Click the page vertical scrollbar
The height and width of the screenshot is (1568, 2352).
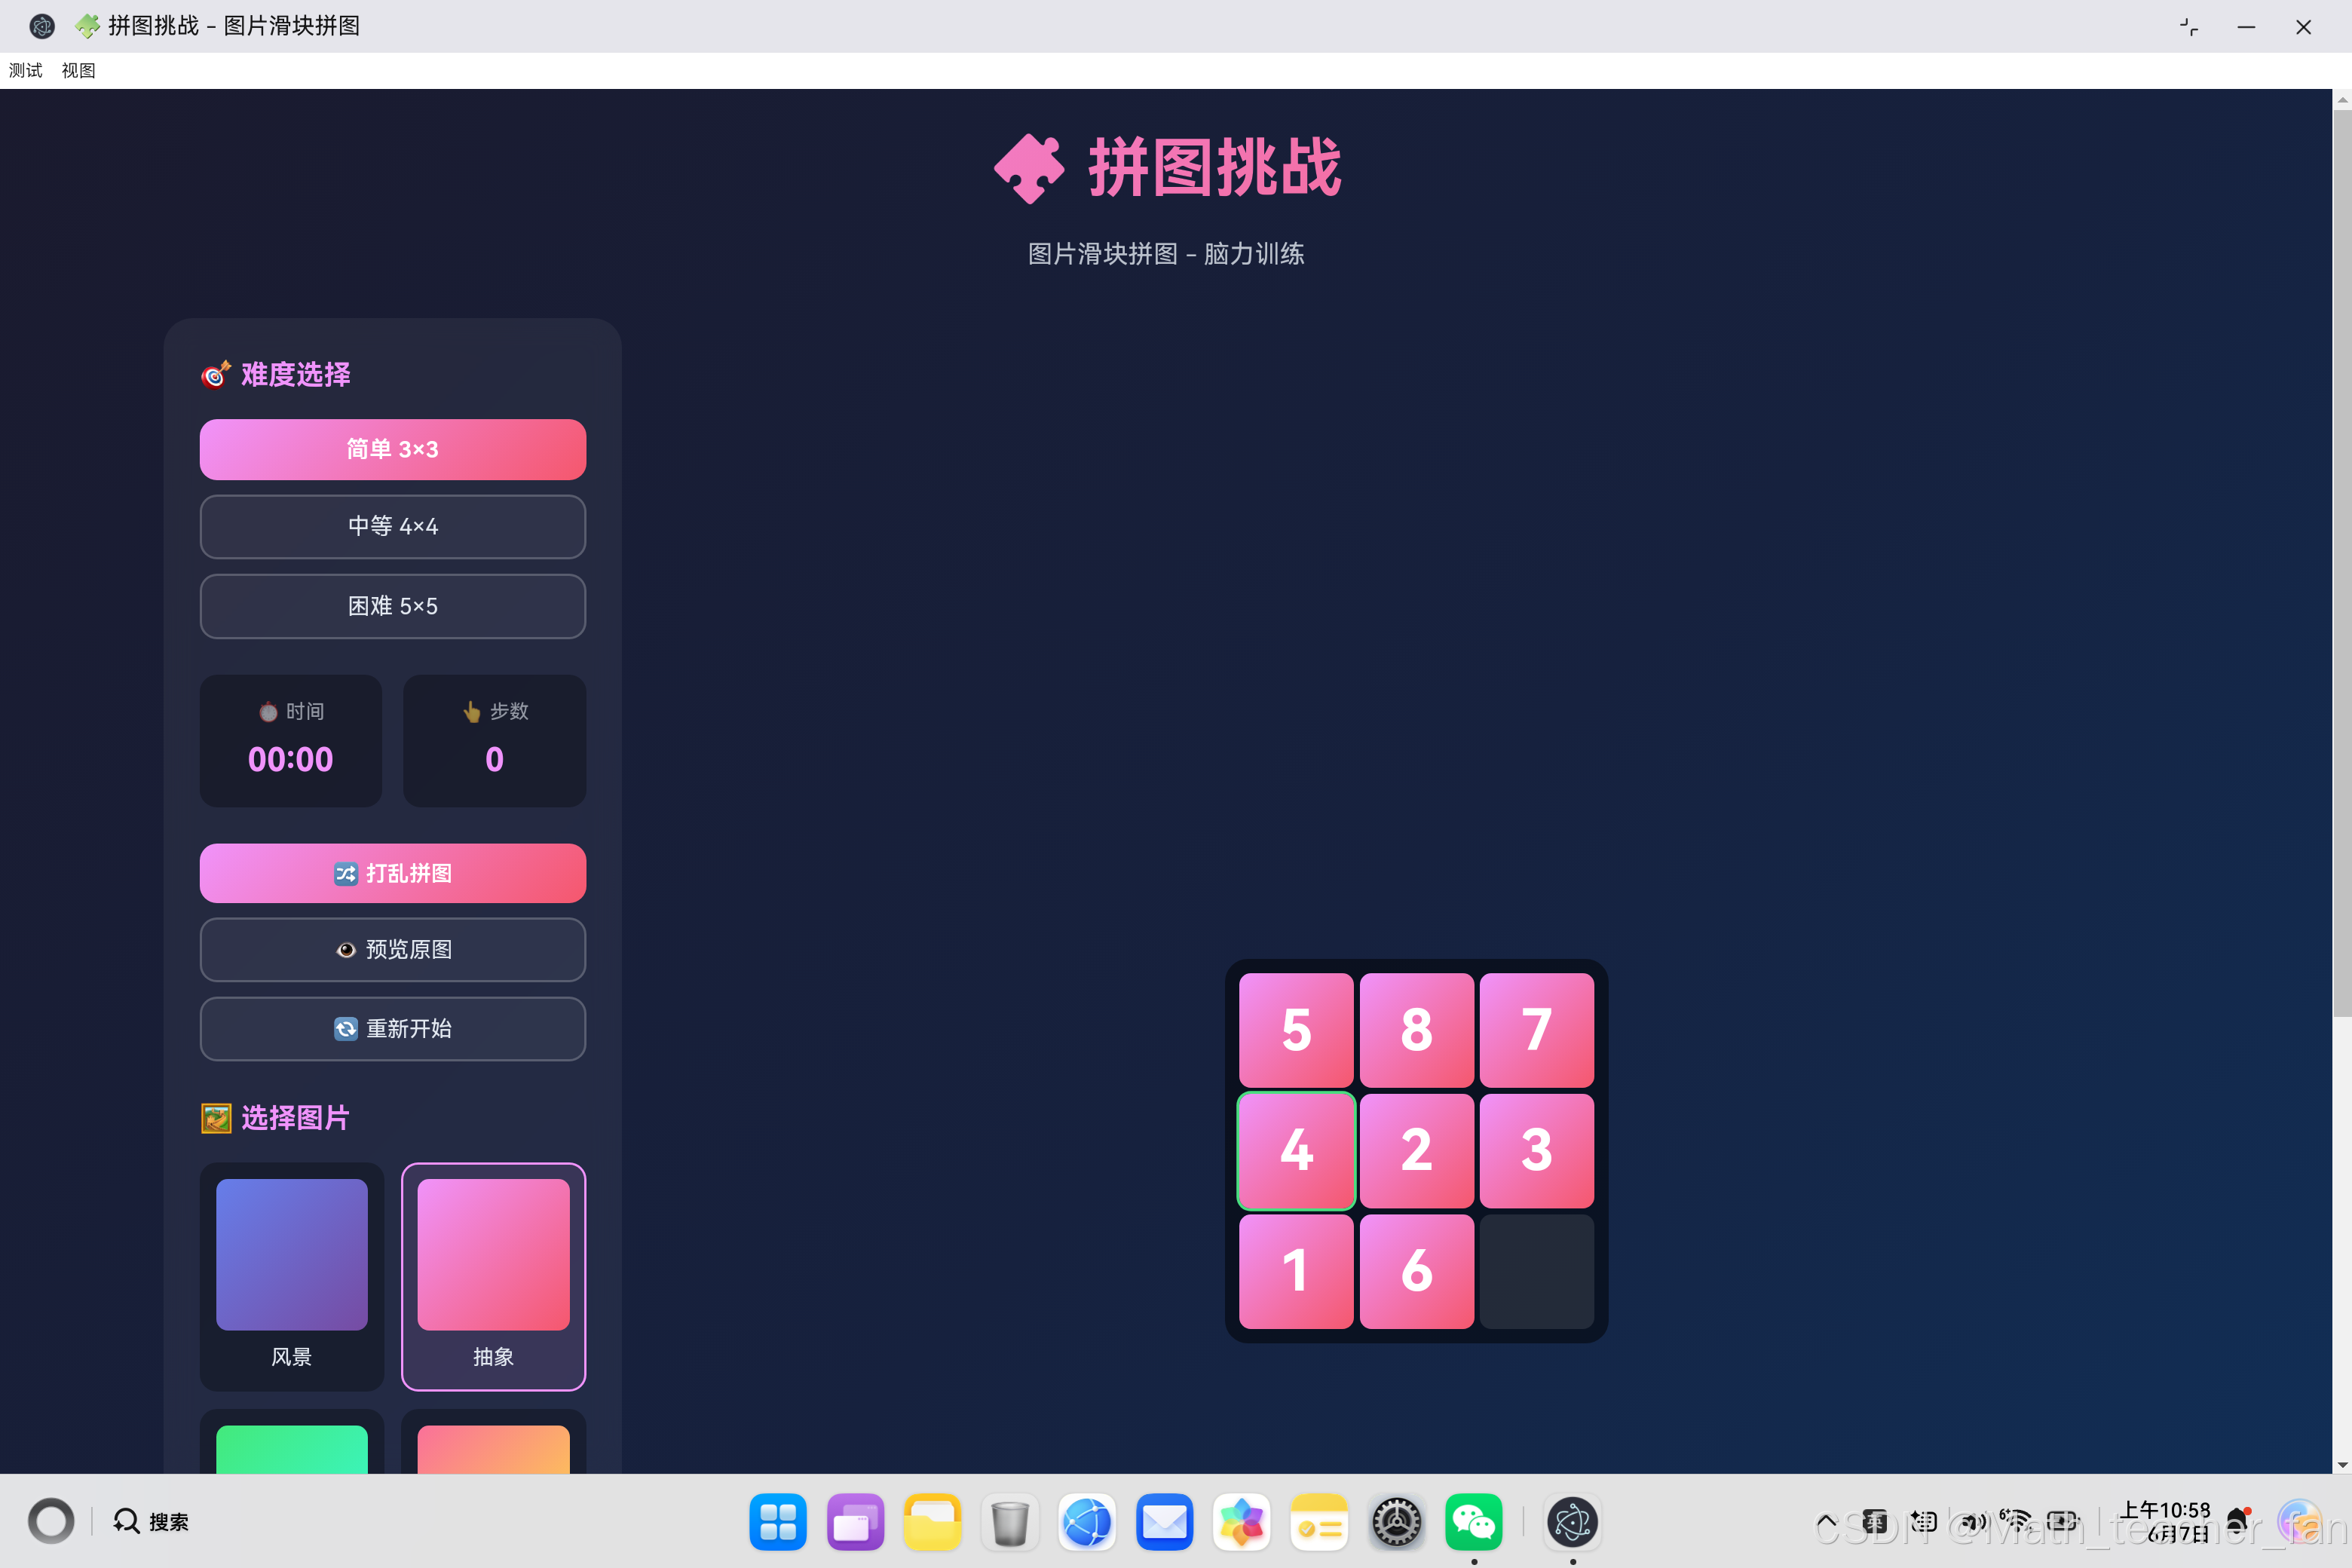(x=2342, y=565)
